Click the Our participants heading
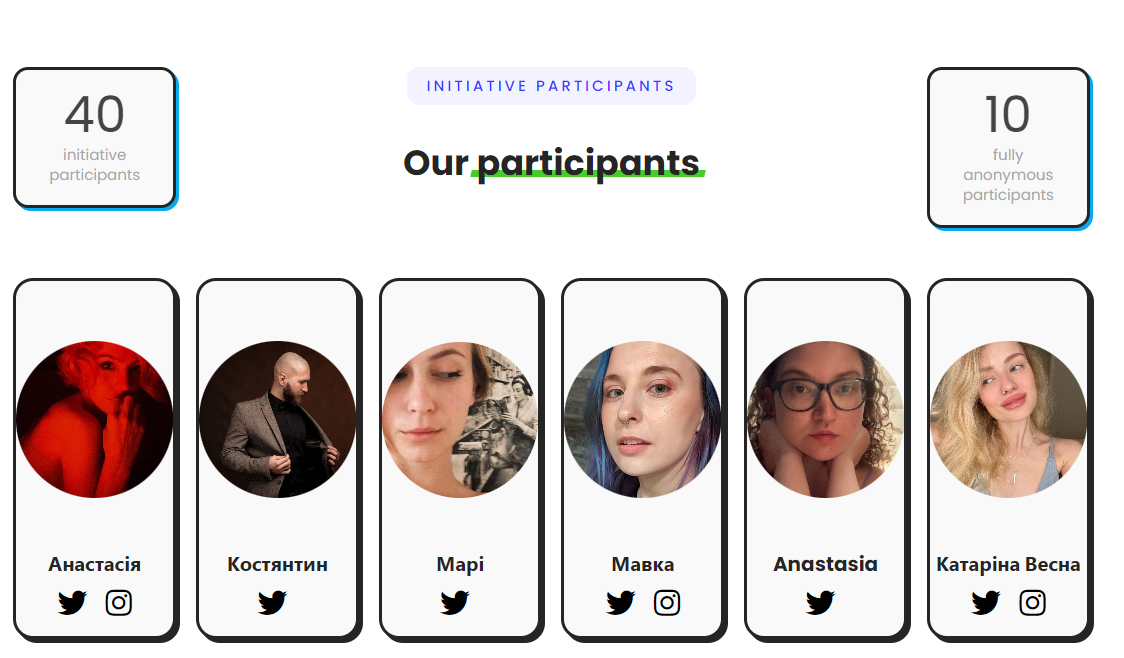Screen dimensions: 1124x658 click(552, 163)
